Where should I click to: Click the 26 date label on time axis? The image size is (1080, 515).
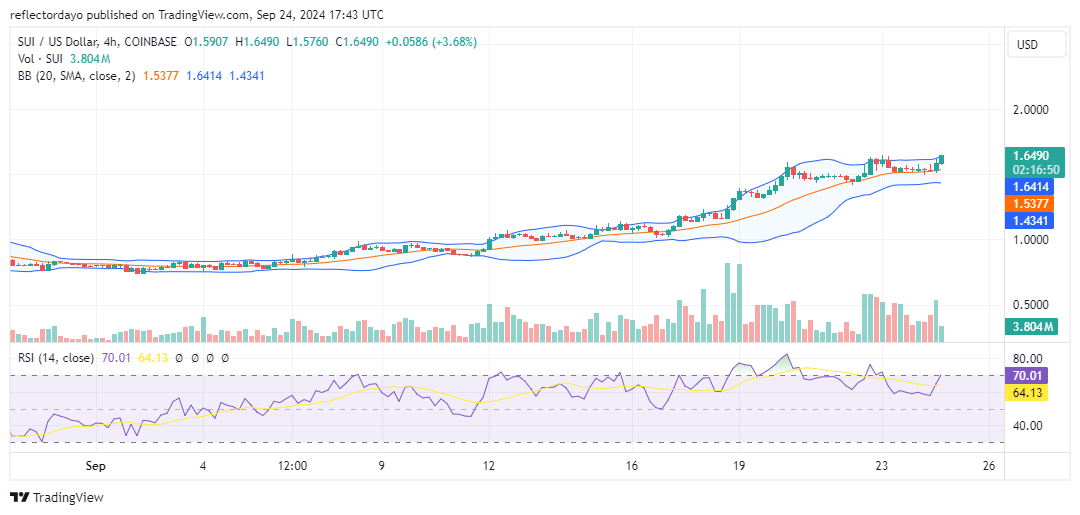[989, 466]
